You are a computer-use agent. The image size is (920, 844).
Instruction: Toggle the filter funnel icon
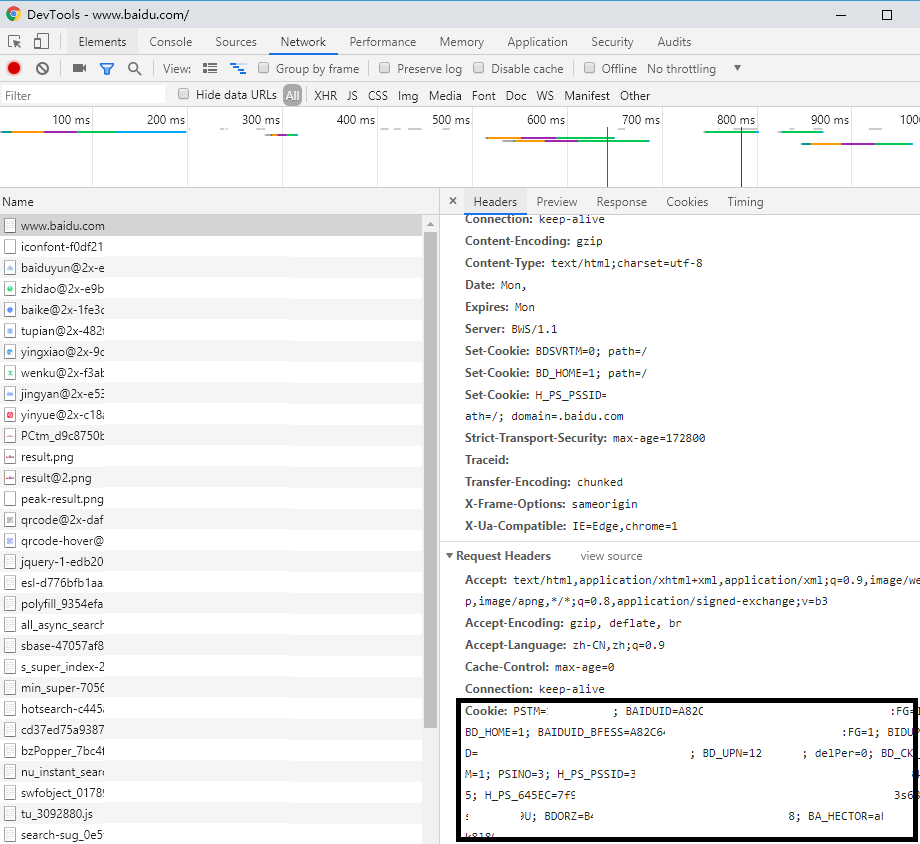pyautogui.click(x=107, y=69)
